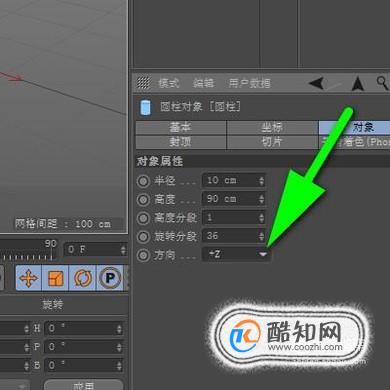Toggle the 半径 animation circle
Viewport: 390px width, 390px height.
143,181
